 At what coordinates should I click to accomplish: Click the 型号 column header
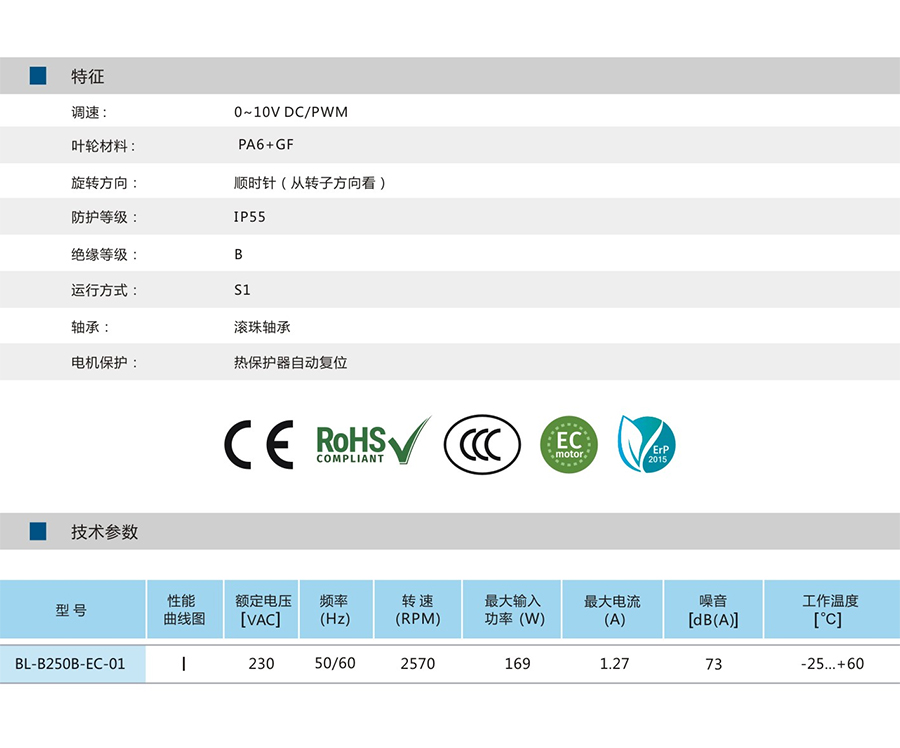click(71, 610)
